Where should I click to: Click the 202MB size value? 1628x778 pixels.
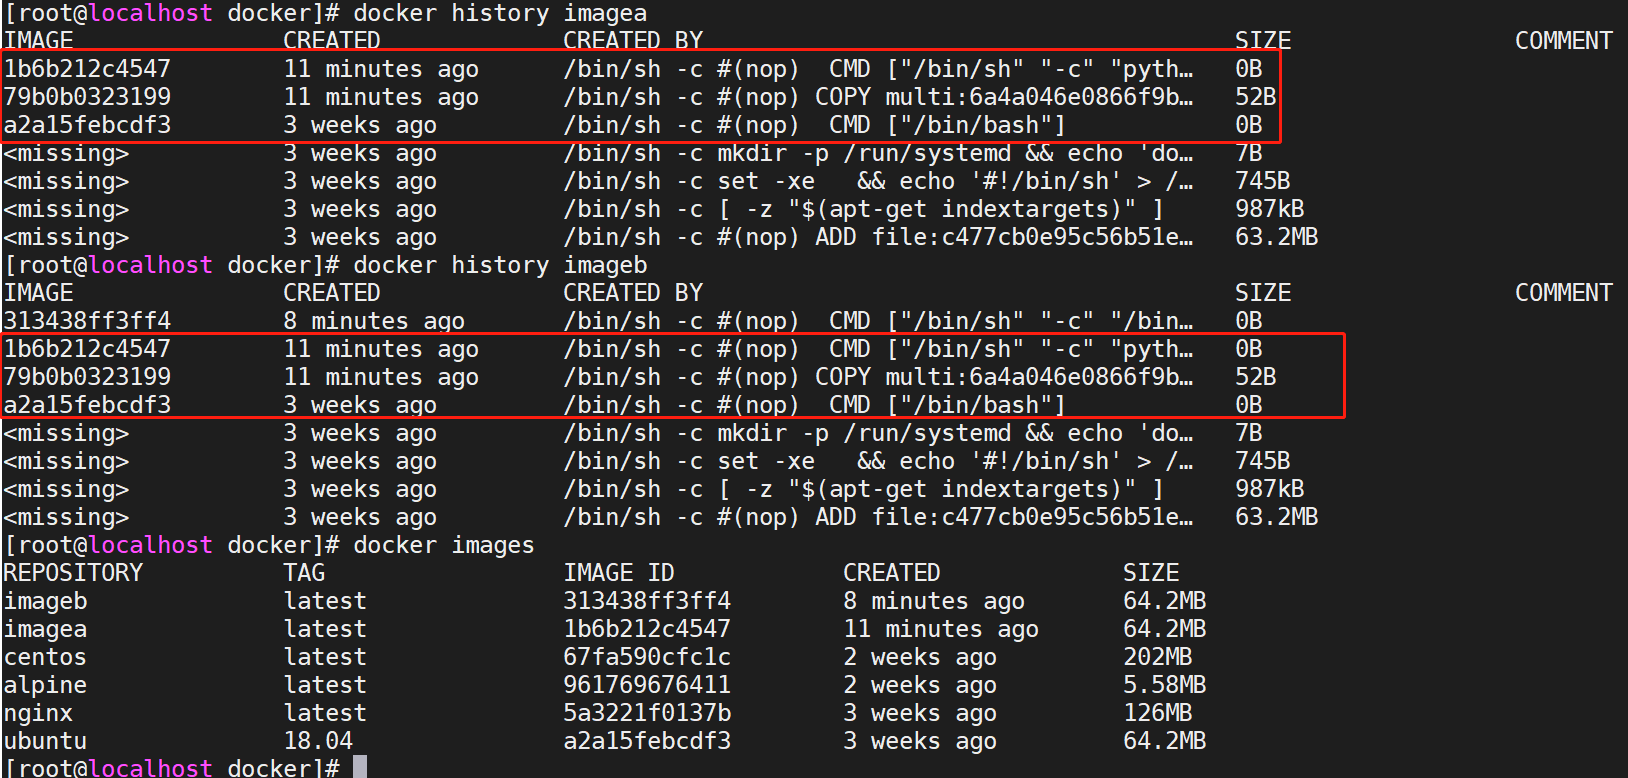1157,657
